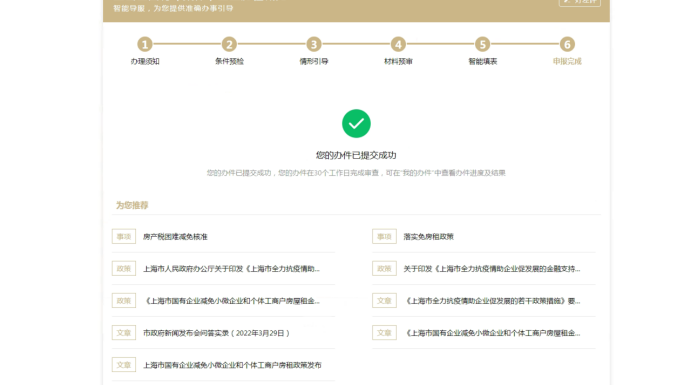This screenshot has height=387, width=677.
Task: Open the 好差评 rating button
Action: (579, 2)
